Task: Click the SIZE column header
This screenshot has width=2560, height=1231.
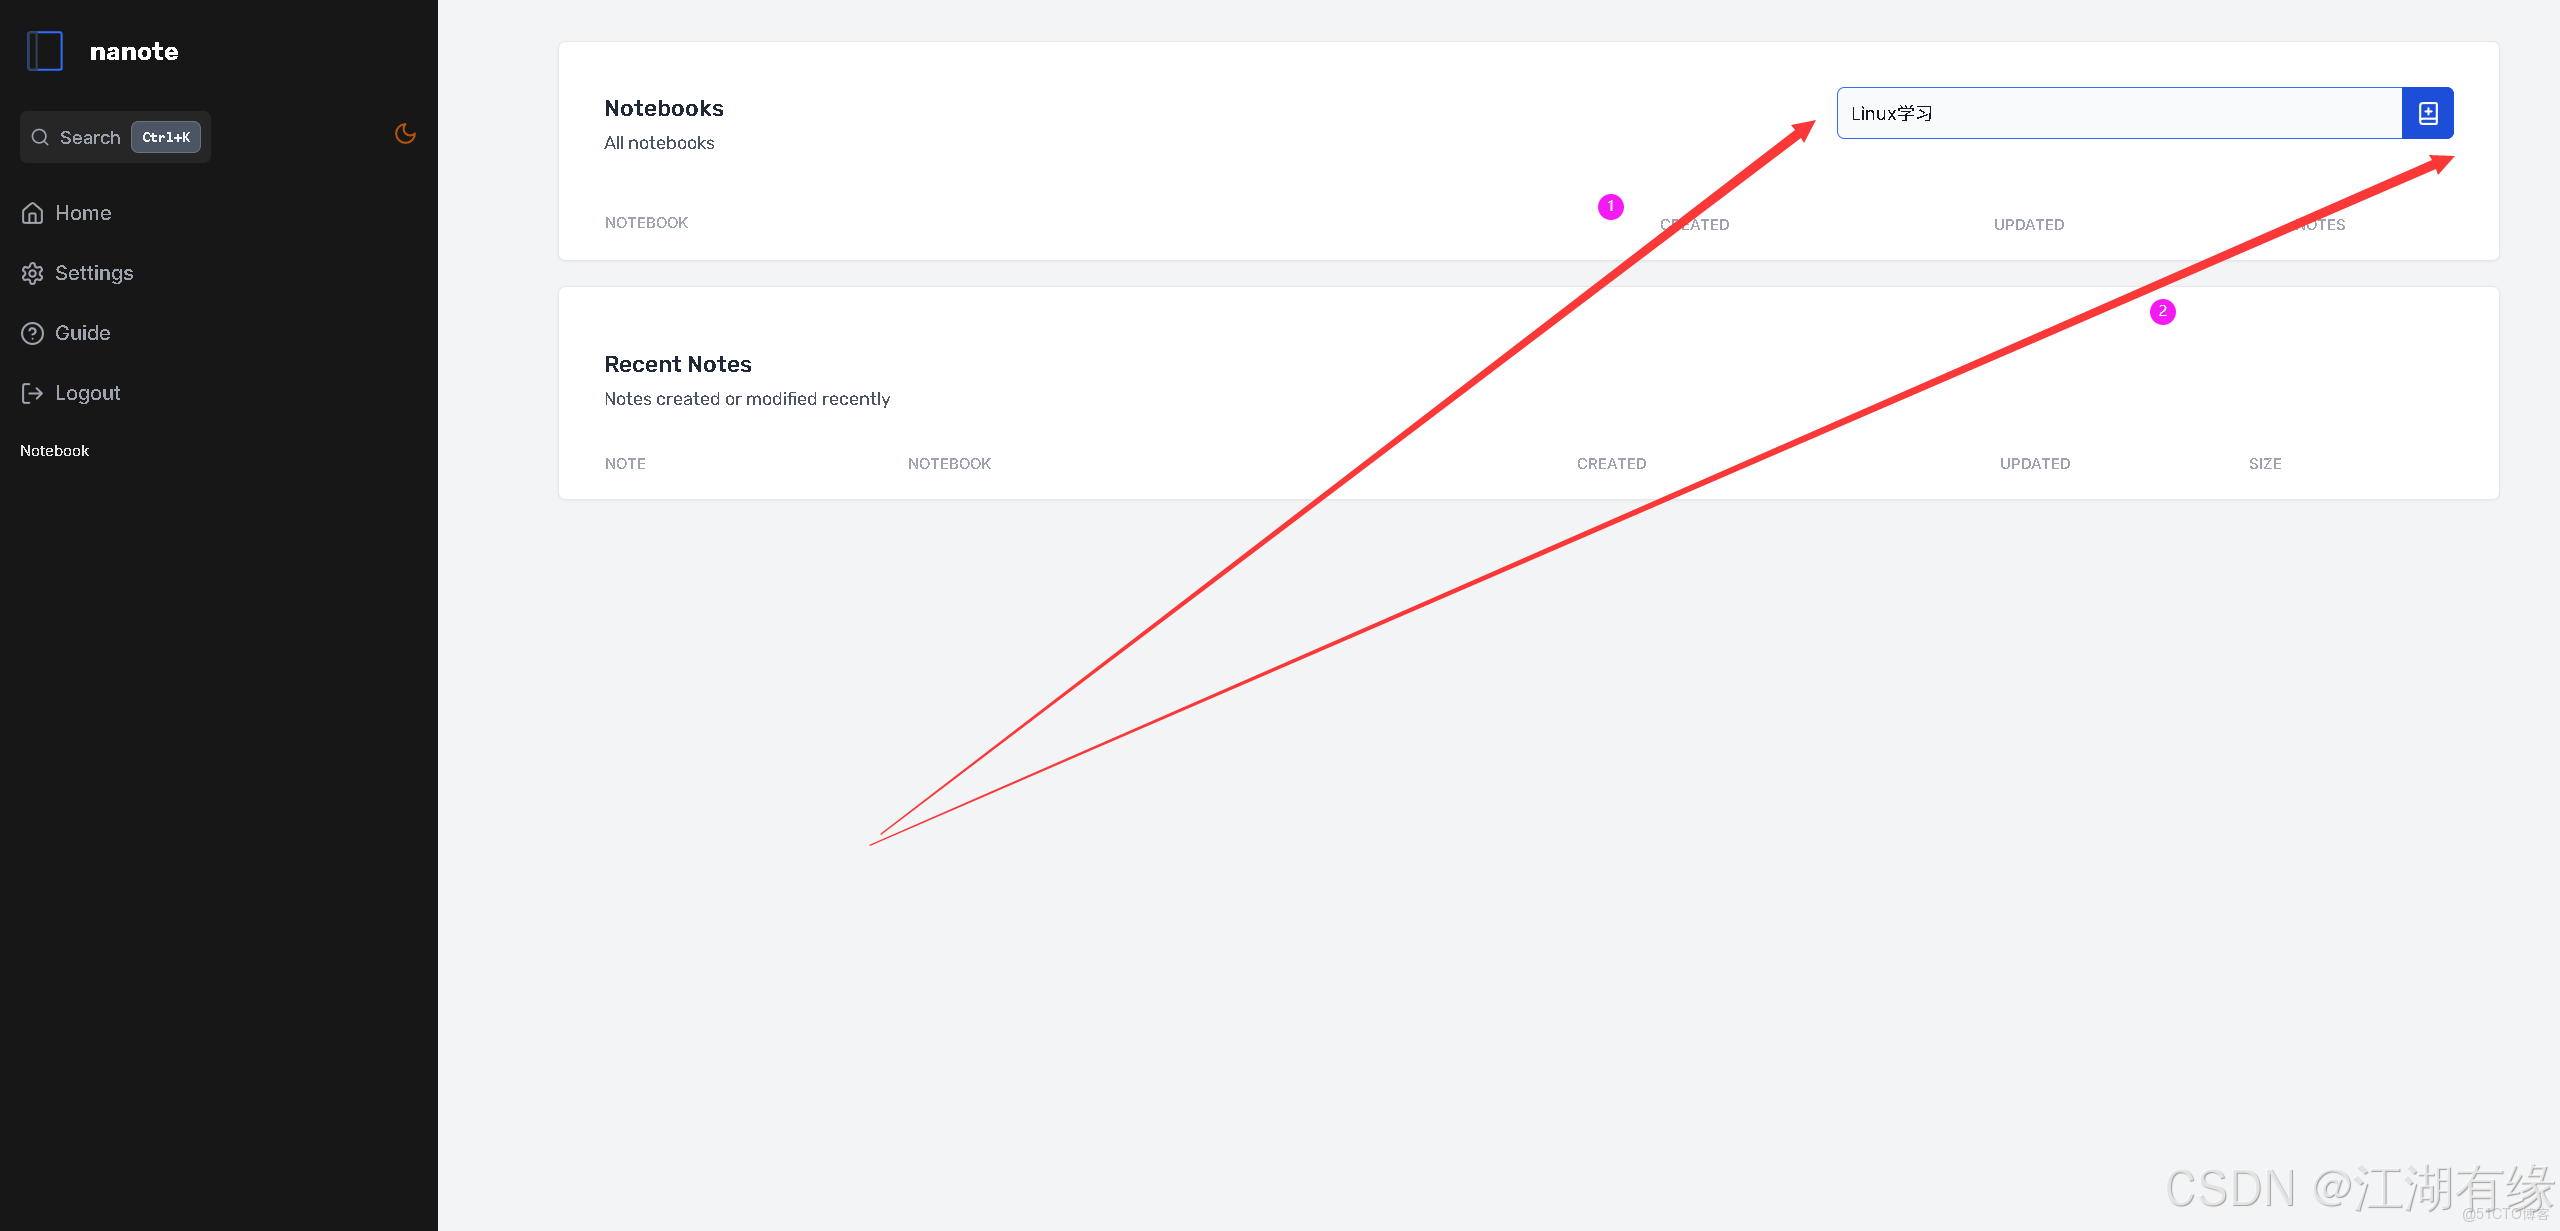Action: point(2264,464)
